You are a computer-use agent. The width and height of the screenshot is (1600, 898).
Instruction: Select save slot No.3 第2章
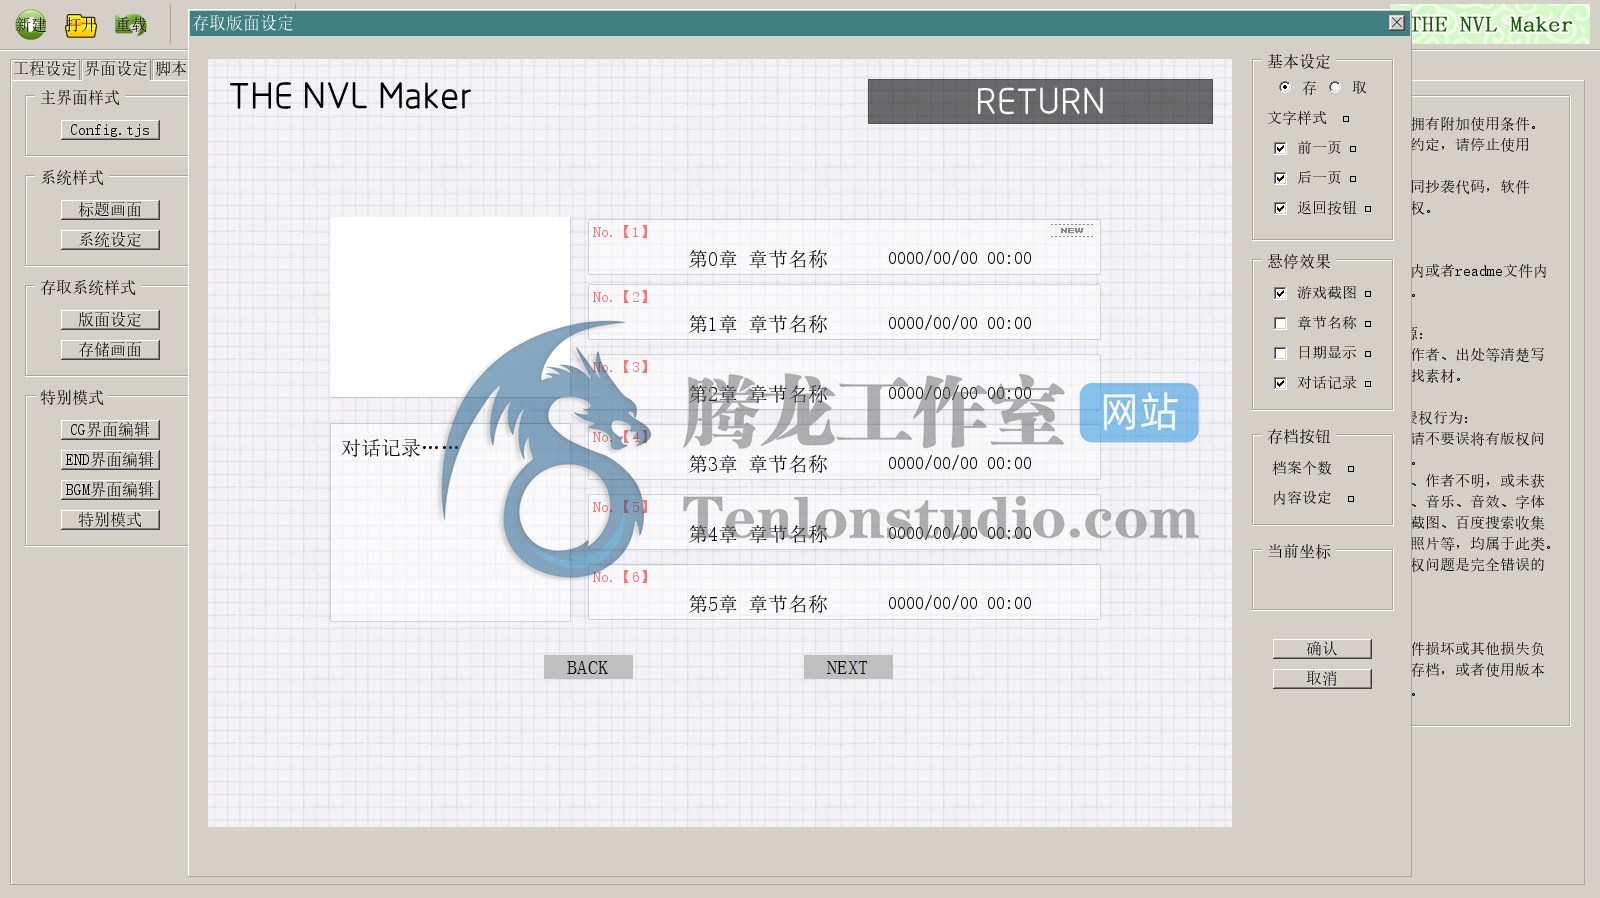tap(844, 382)
